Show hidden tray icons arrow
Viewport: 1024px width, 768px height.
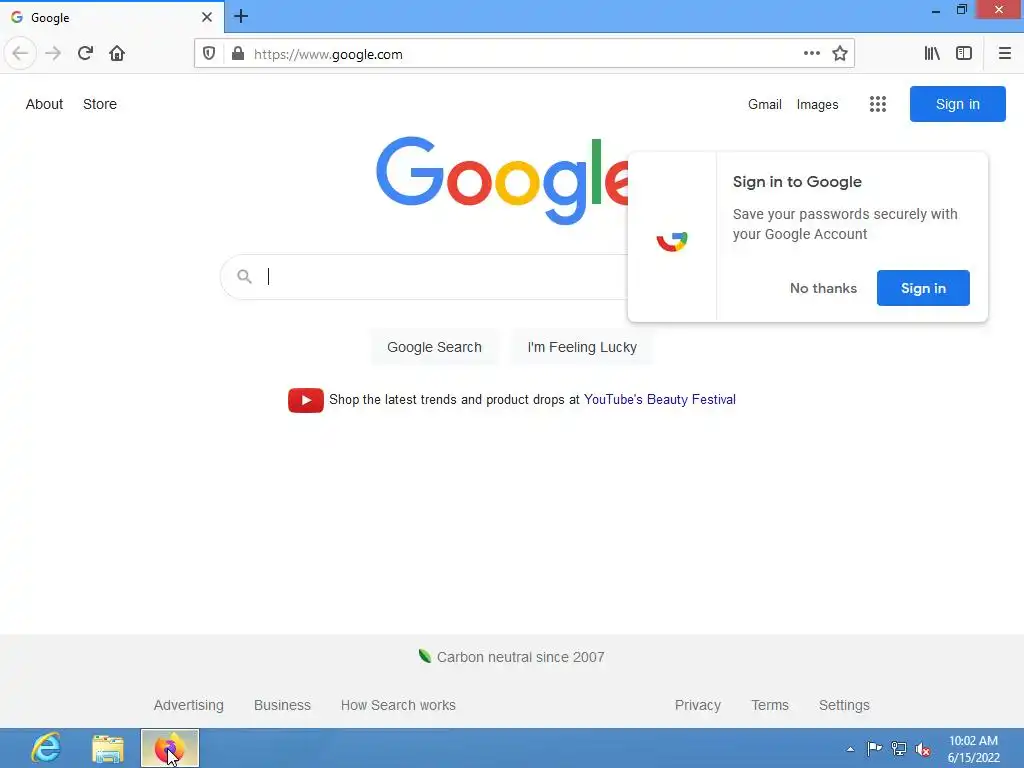850,749
